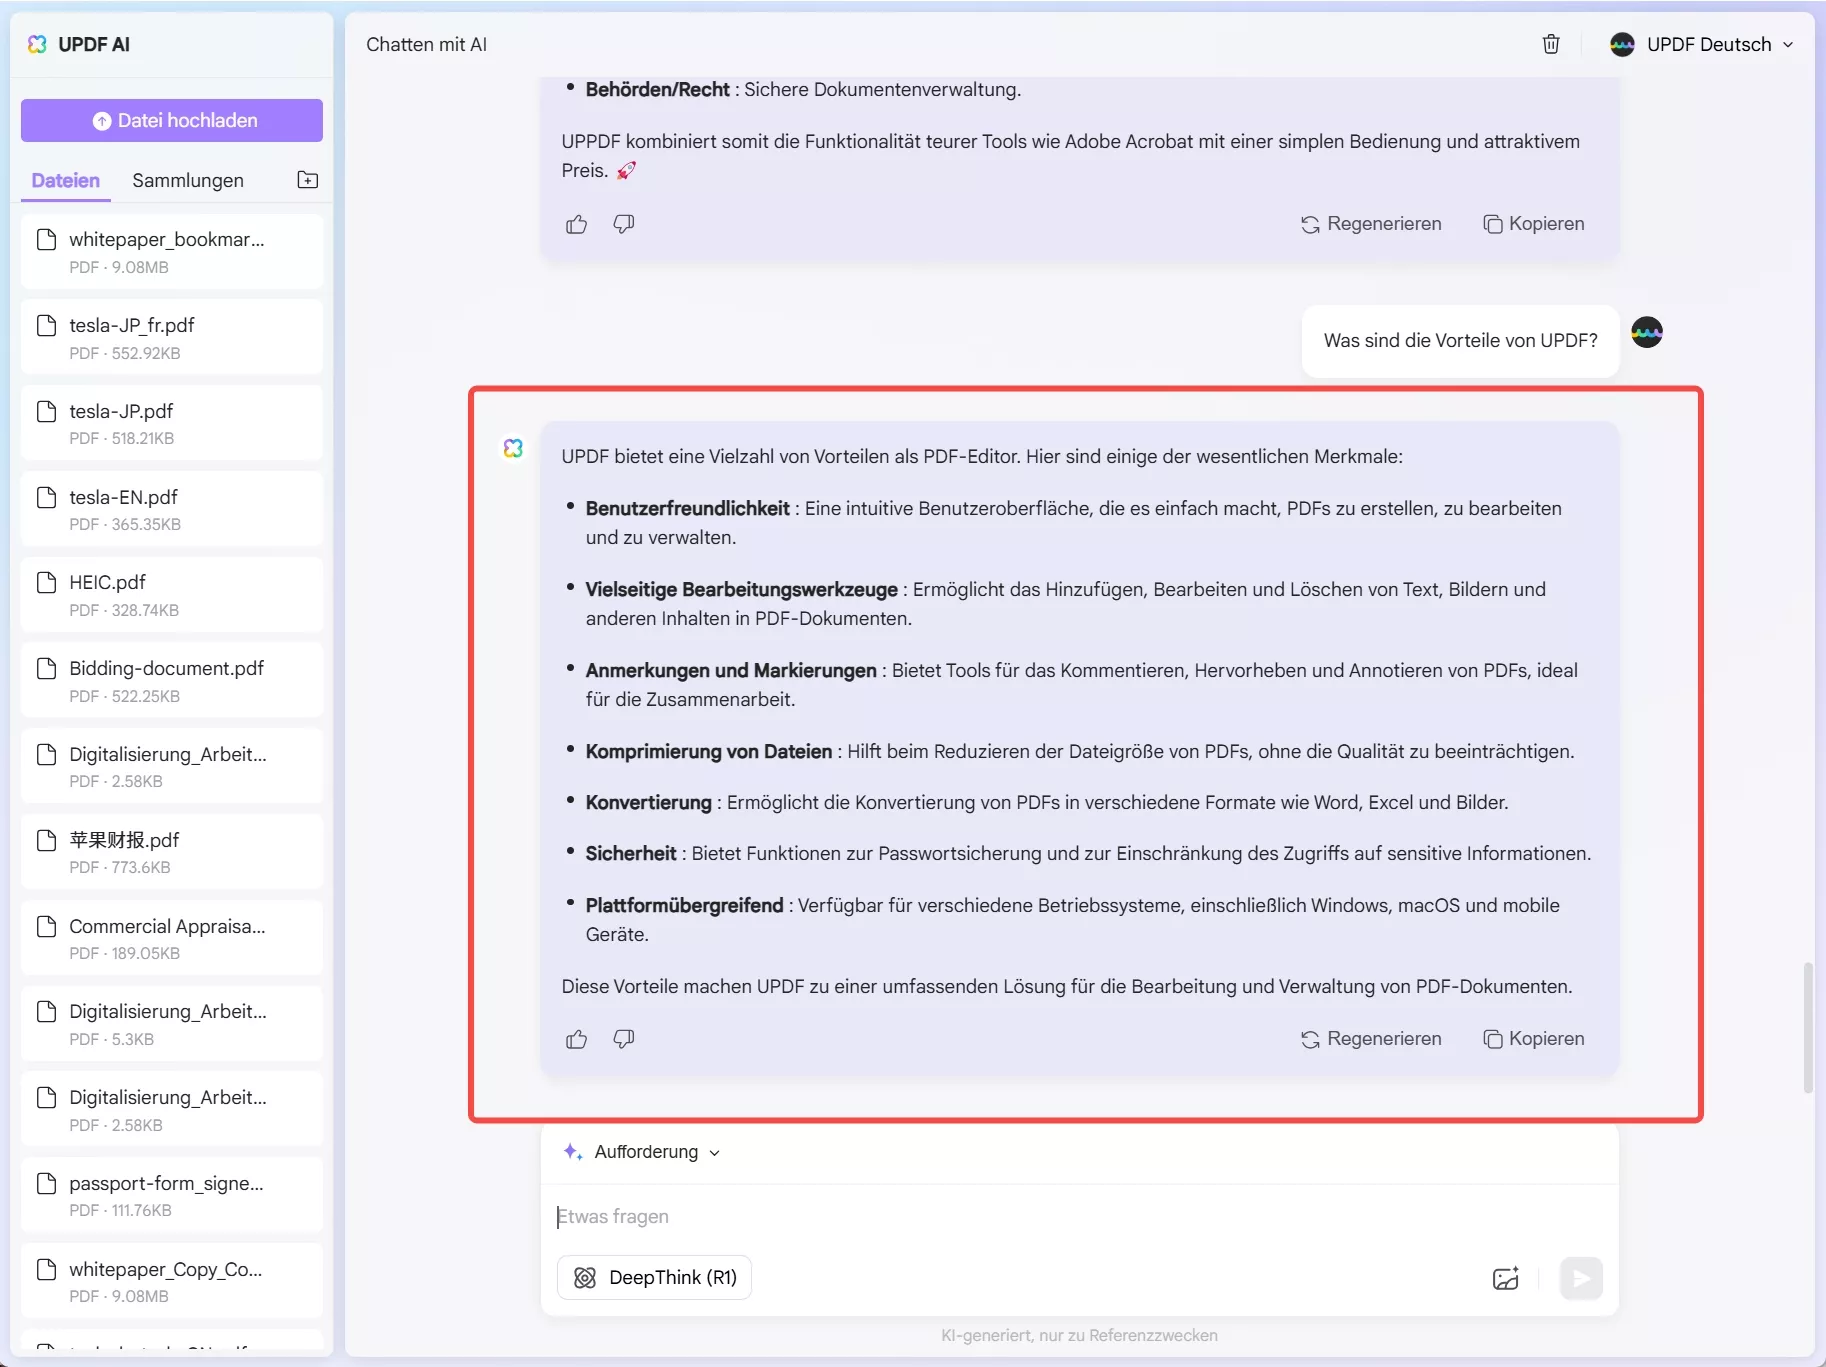1826x1367 pixels.
Task: Regenerate the UPDF Vorteile response
Action: pyautogui.click(x=1371, y=1039)
